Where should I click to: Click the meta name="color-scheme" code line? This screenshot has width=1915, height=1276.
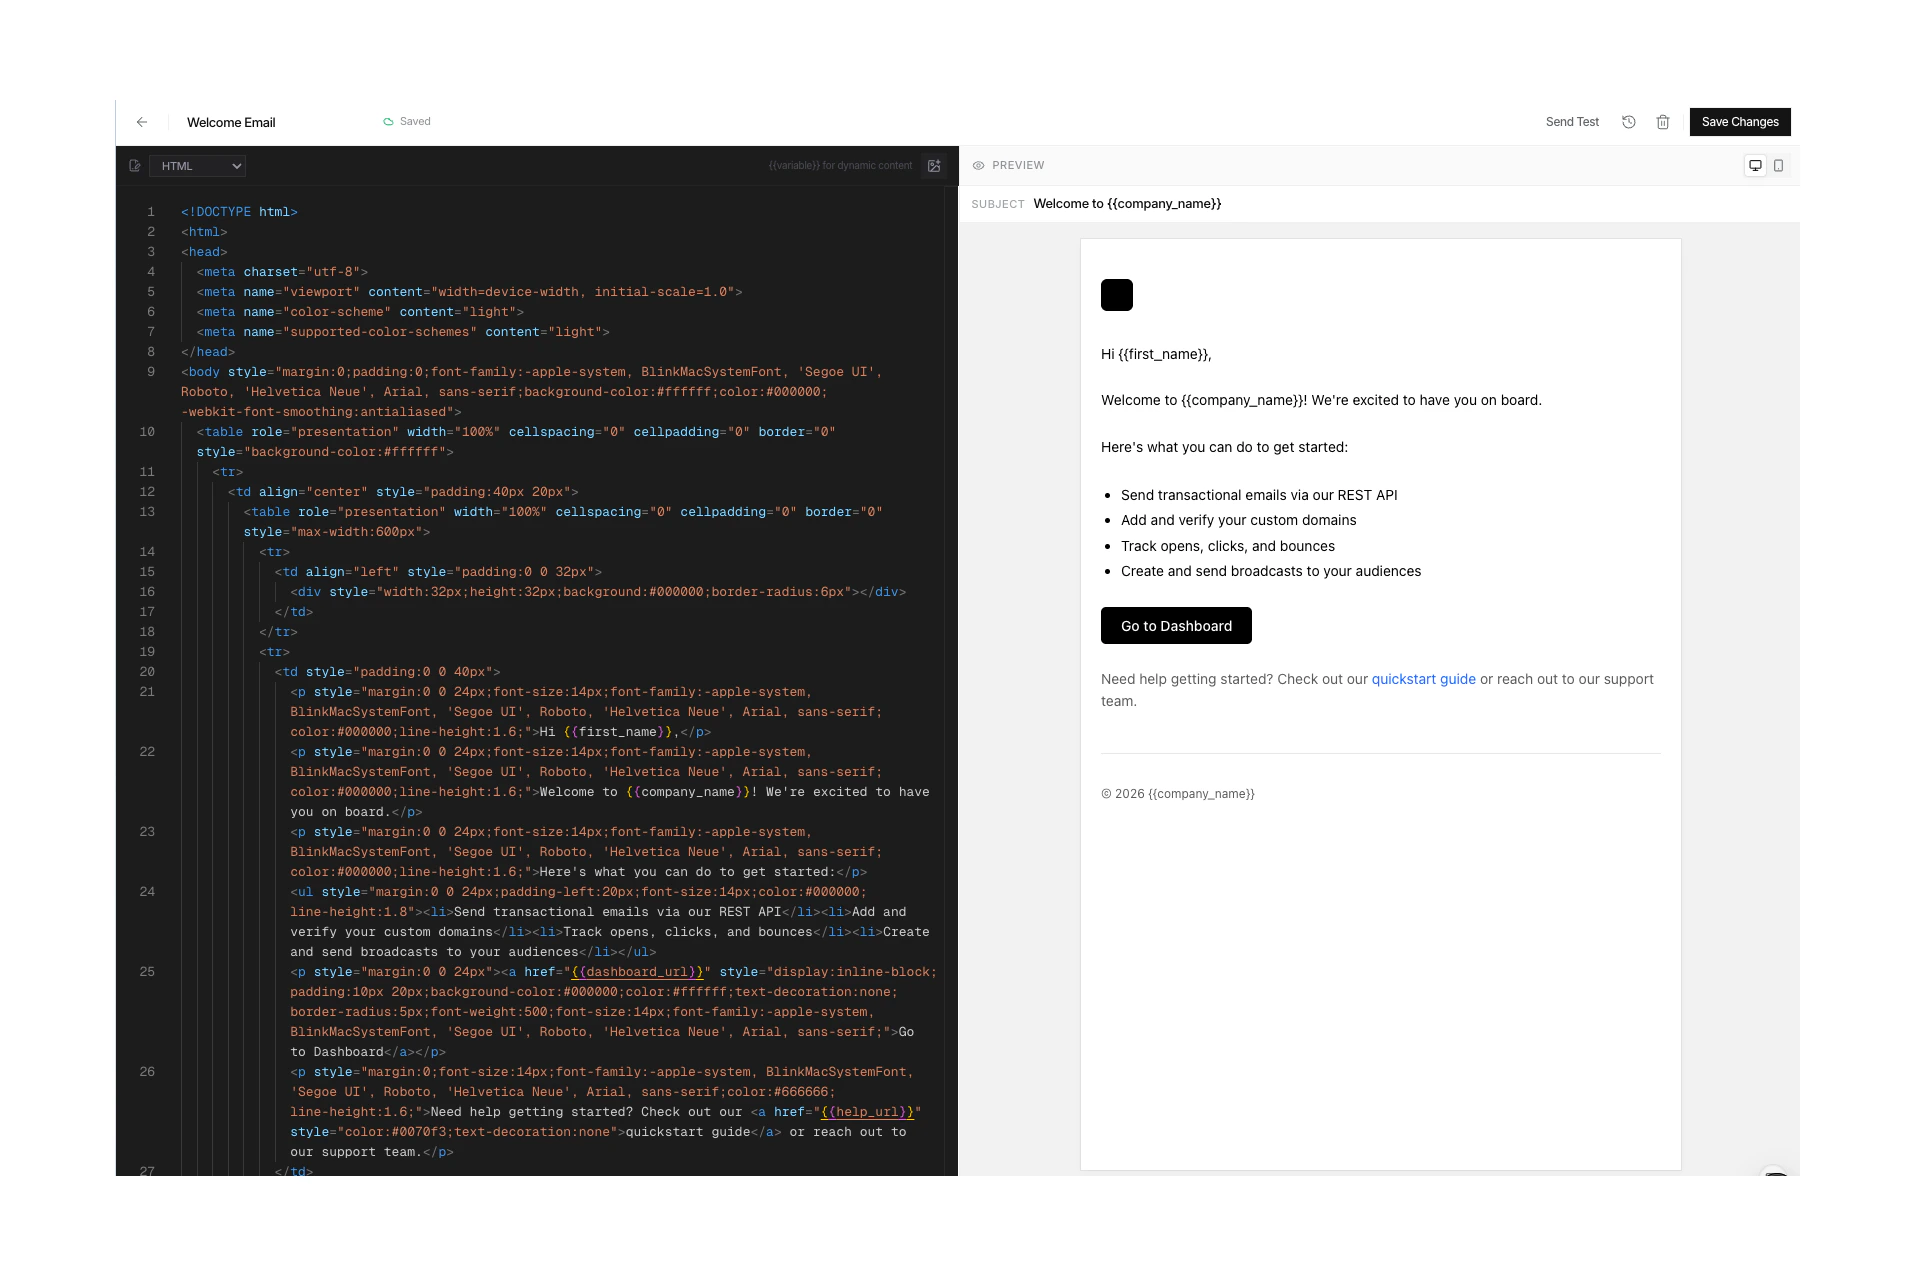pyautogui.click(x=360, y=312)
